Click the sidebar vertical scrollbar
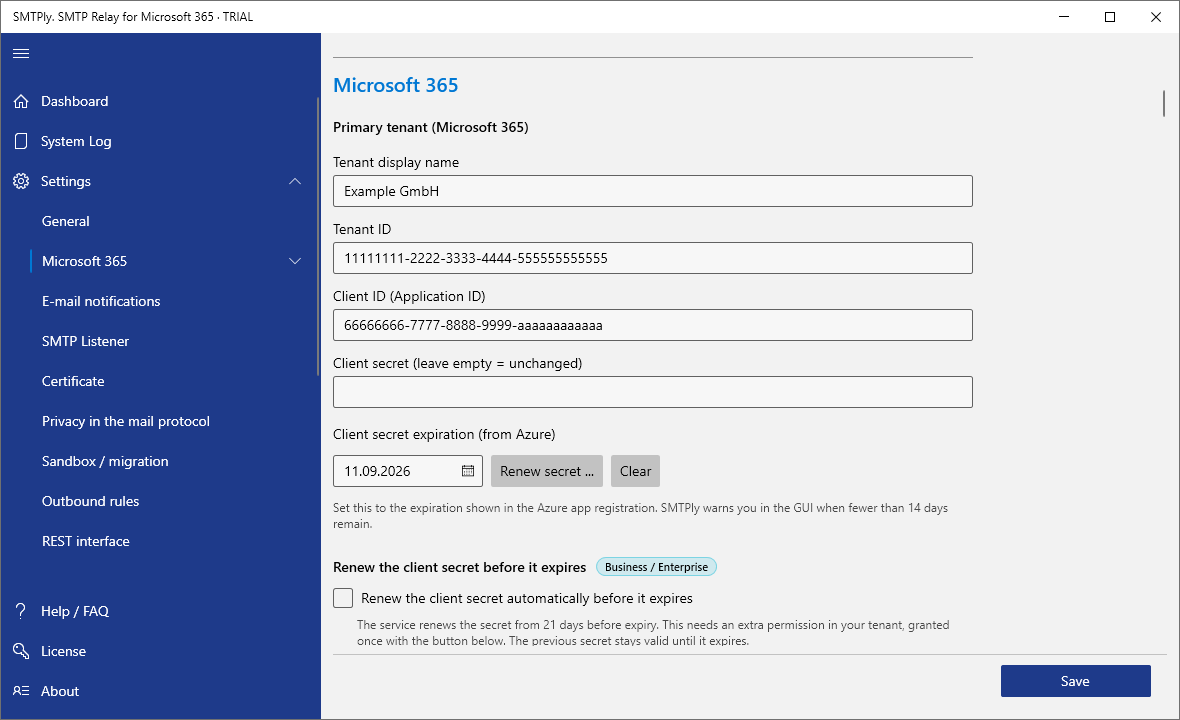Viewport: 1180px width, 720px height. 318,237
